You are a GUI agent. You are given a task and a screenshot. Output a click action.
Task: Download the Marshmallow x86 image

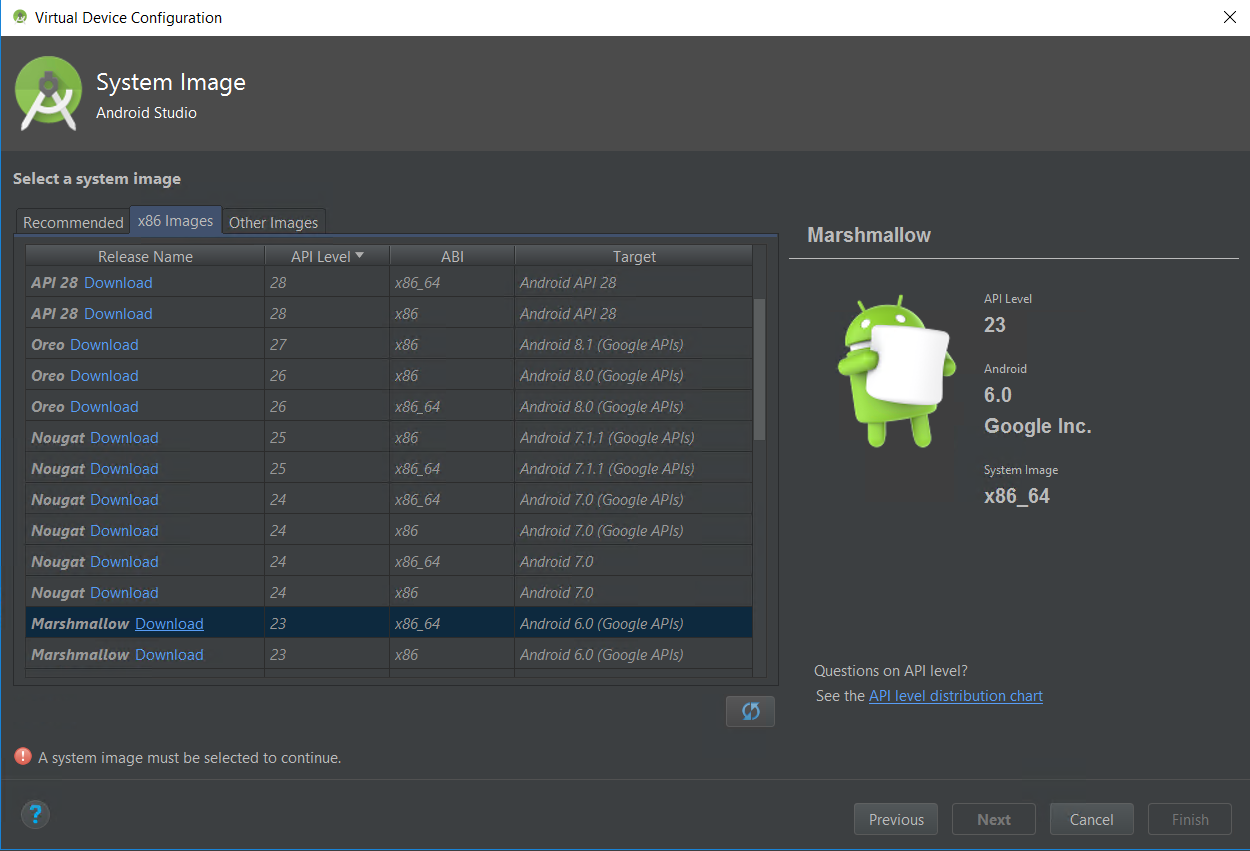pos(169,655)
